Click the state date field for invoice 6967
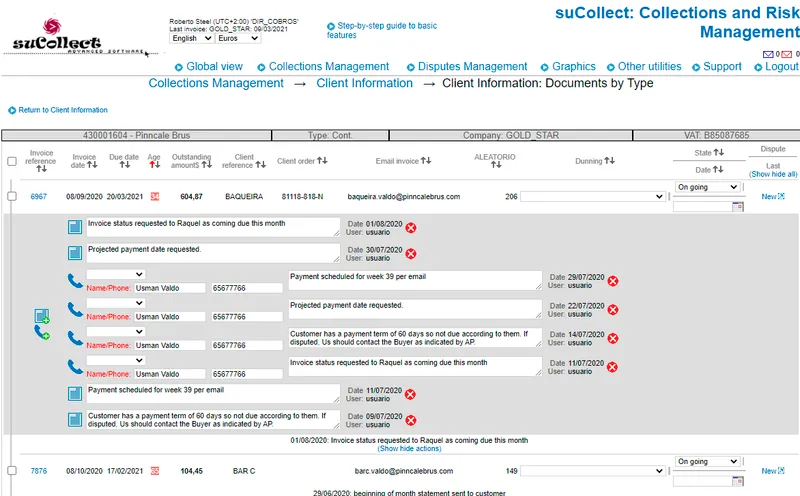The image size is (800, 496). (703, 207)
